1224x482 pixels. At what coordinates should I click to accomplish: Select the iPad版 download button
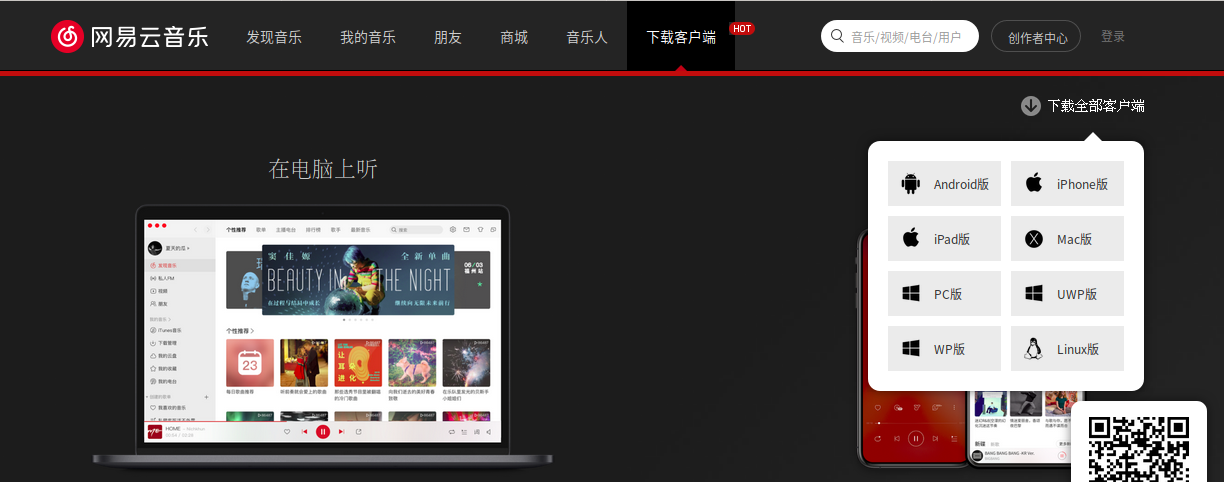pyautogui.click(x=944, y=239)
